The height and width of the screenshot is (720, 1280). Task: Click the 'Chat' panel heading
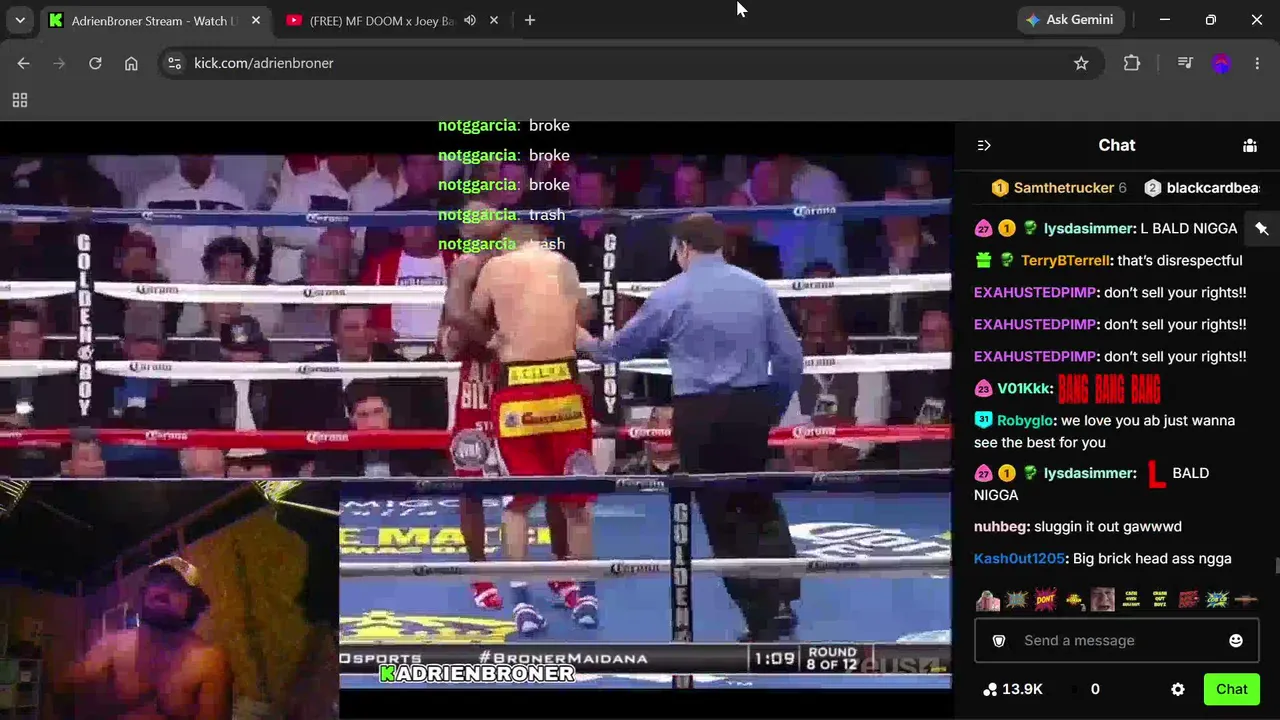pyautogui.click(x=1117, y=146)
